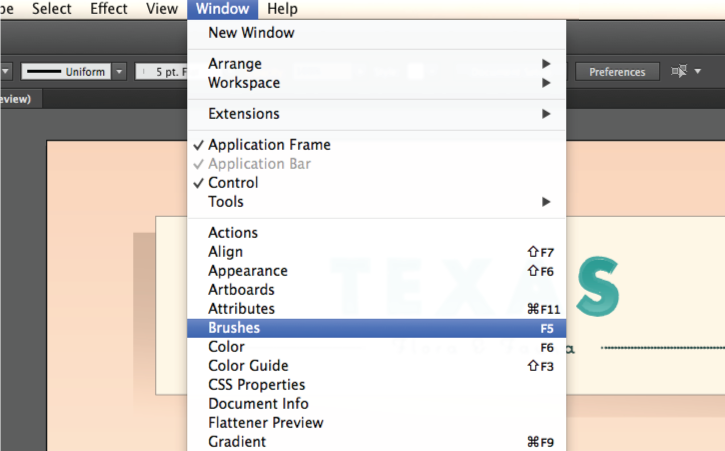Click the Preferences button
This screenshot has height=451, width=725.
[x=617, y=72]
